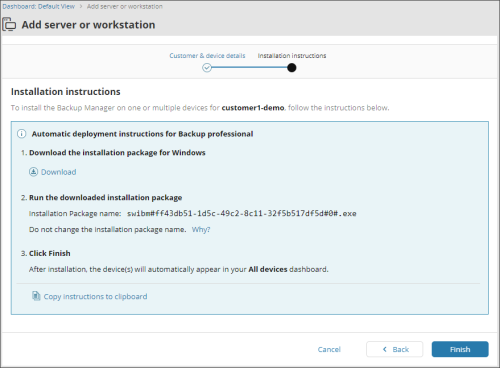Click the Add server or workstation header icon
Viewport: 500px width, 368px height.
point(9,25)
